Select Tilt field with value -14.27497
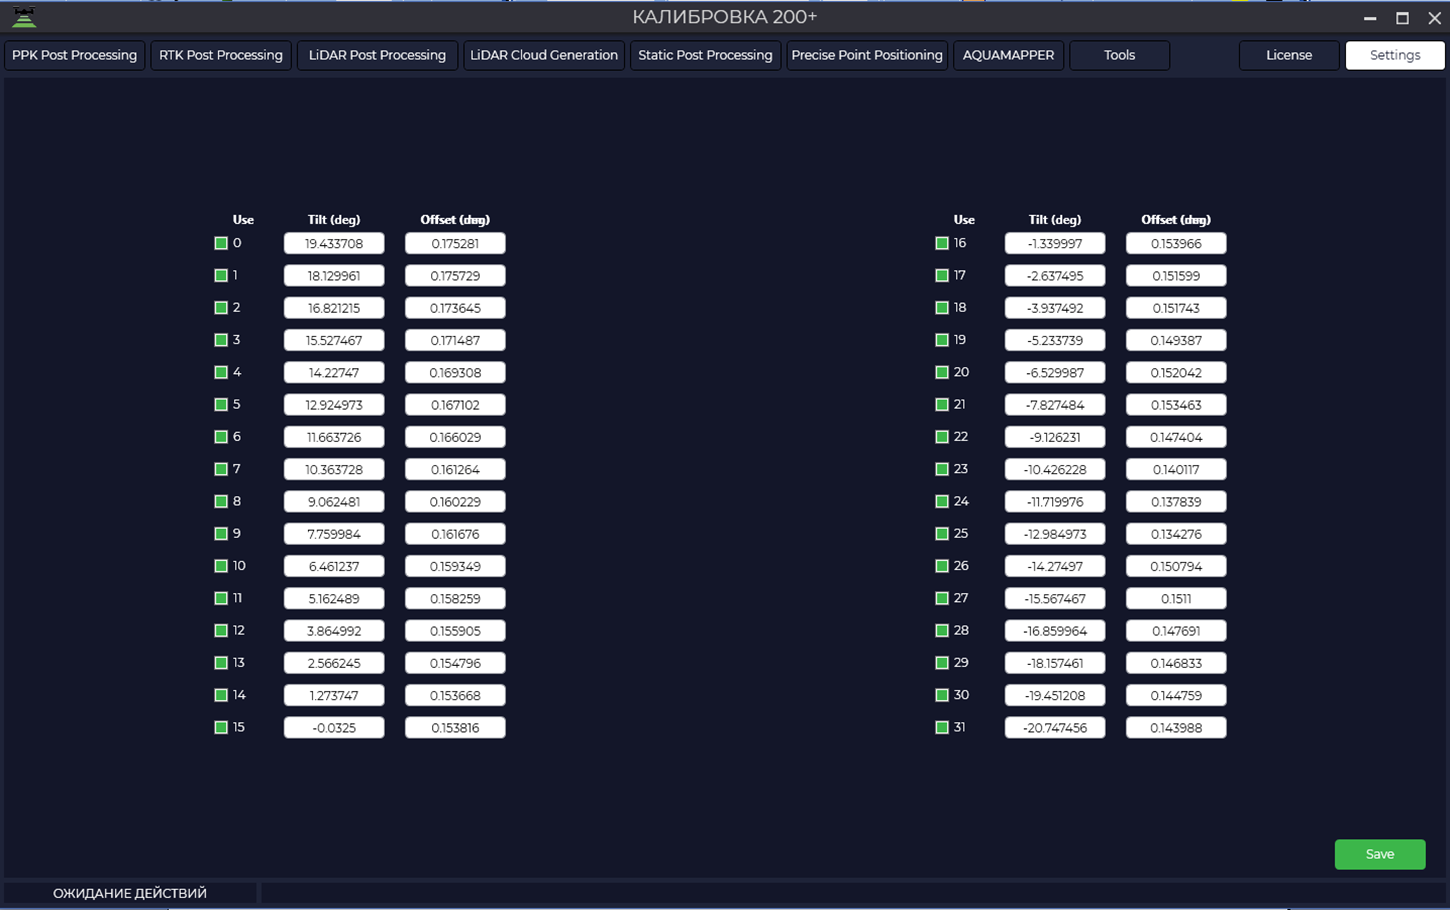1451x911 pixels. click(1055, 566)
